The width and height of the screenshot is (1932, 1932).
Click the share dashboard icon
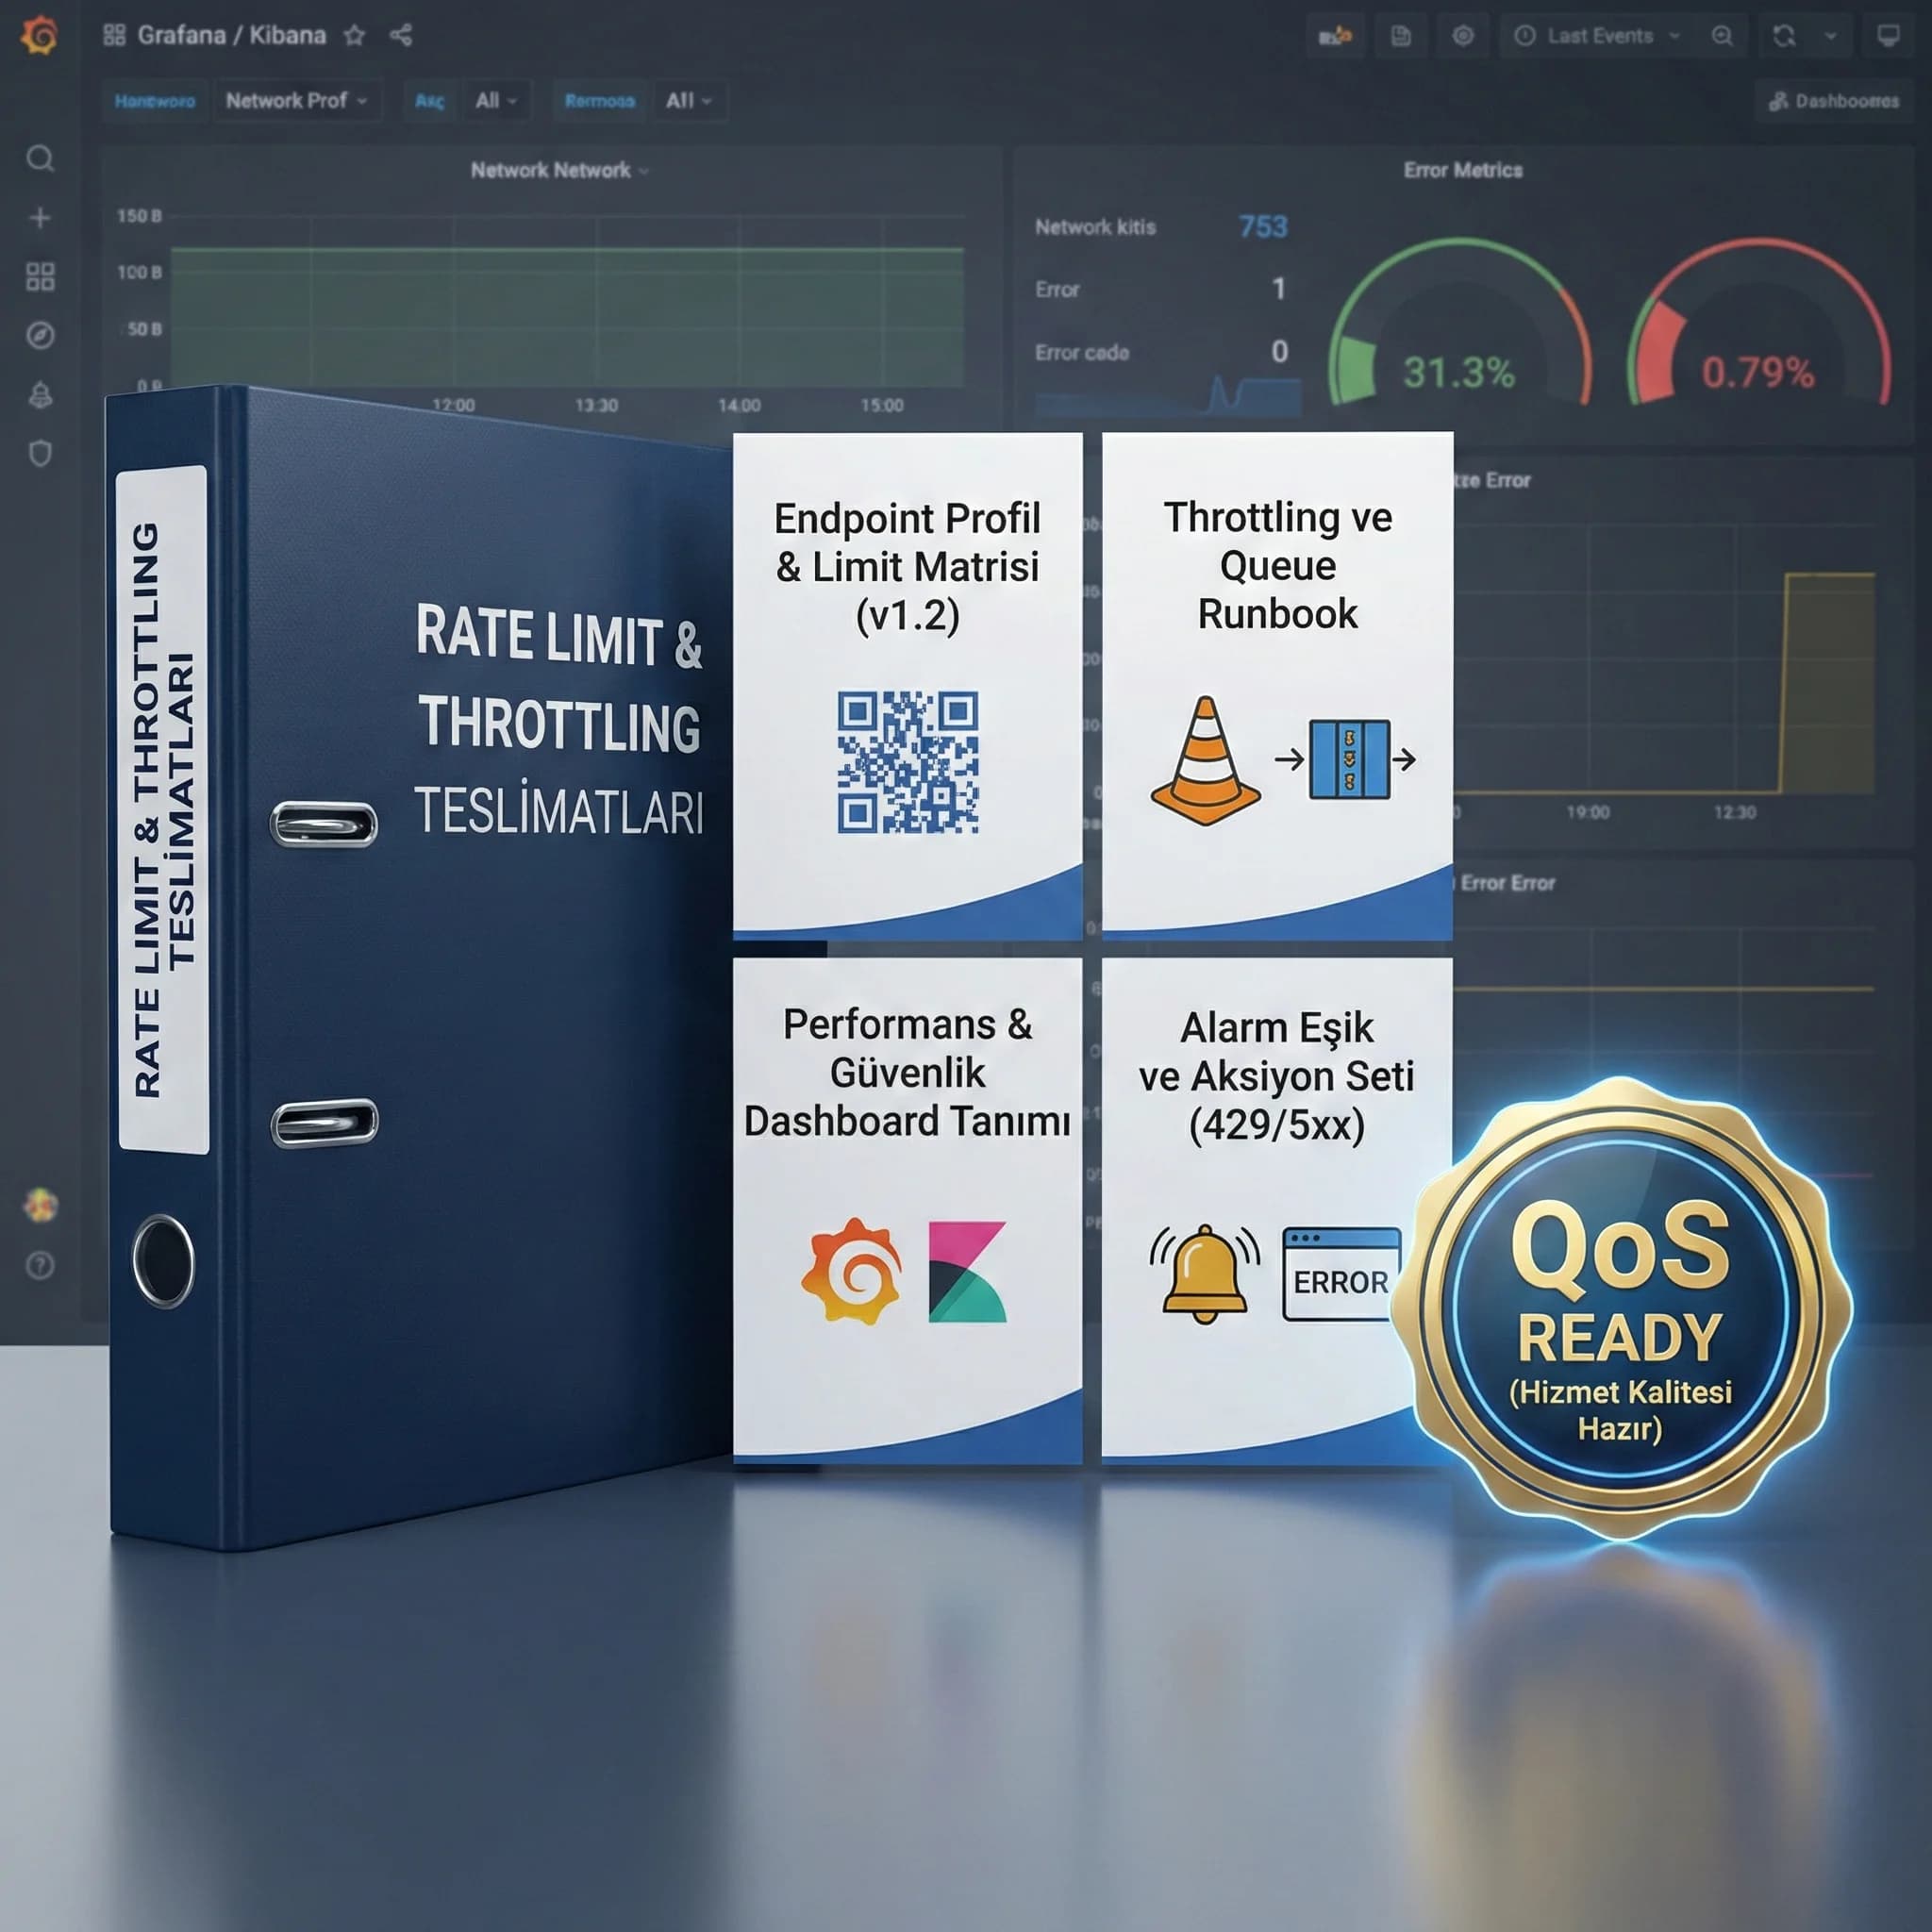click(401, 36)
